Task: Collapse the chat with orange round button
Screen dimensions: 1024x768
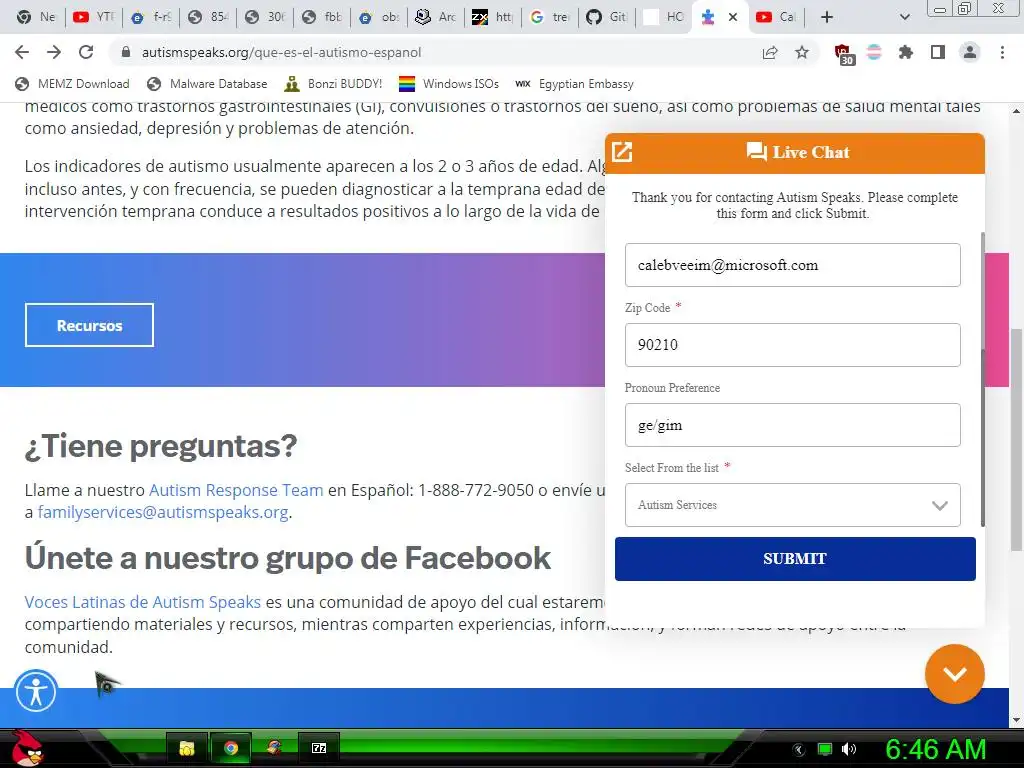Action: pyautogui.click(x=954, y=674)
